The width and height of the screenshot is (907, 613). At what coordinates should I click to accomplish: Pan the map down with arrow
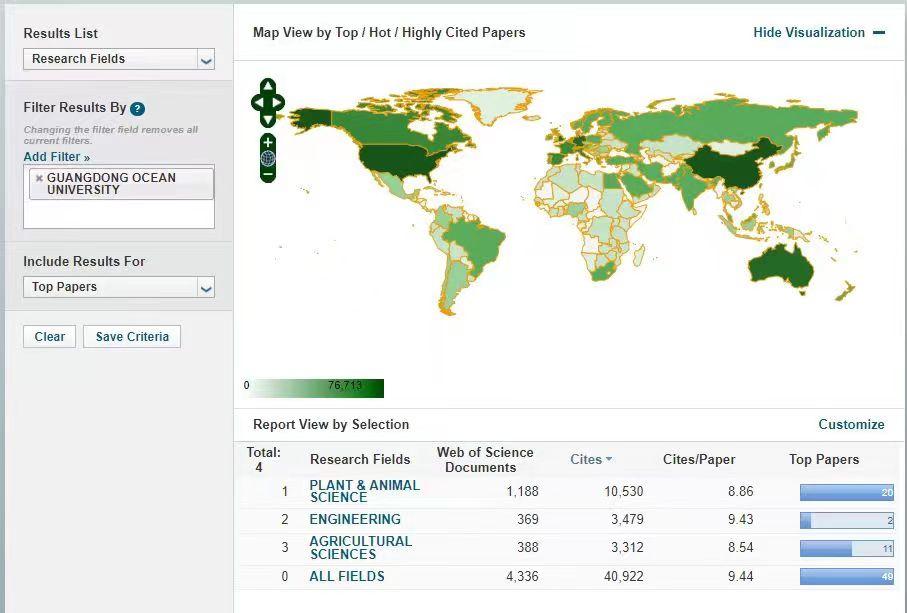tap(268, 118)
